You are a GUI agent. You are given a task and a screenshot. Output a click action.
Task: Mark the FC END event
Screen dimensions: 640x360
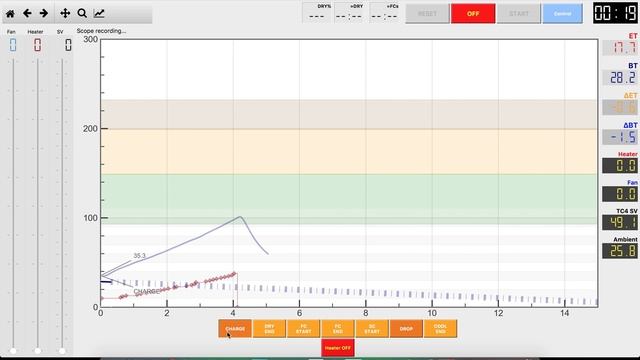click(338, 329)
